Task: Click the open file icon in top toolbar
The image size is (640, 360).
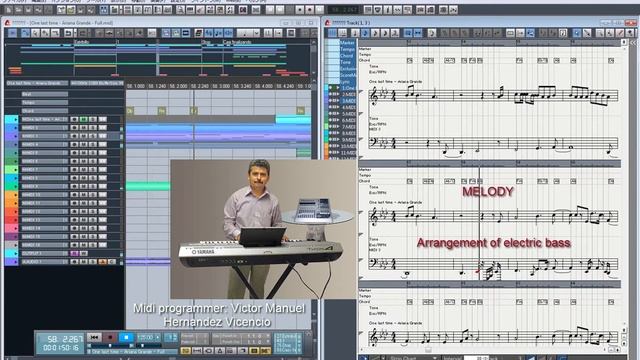Action: click(x=18, y=10)
